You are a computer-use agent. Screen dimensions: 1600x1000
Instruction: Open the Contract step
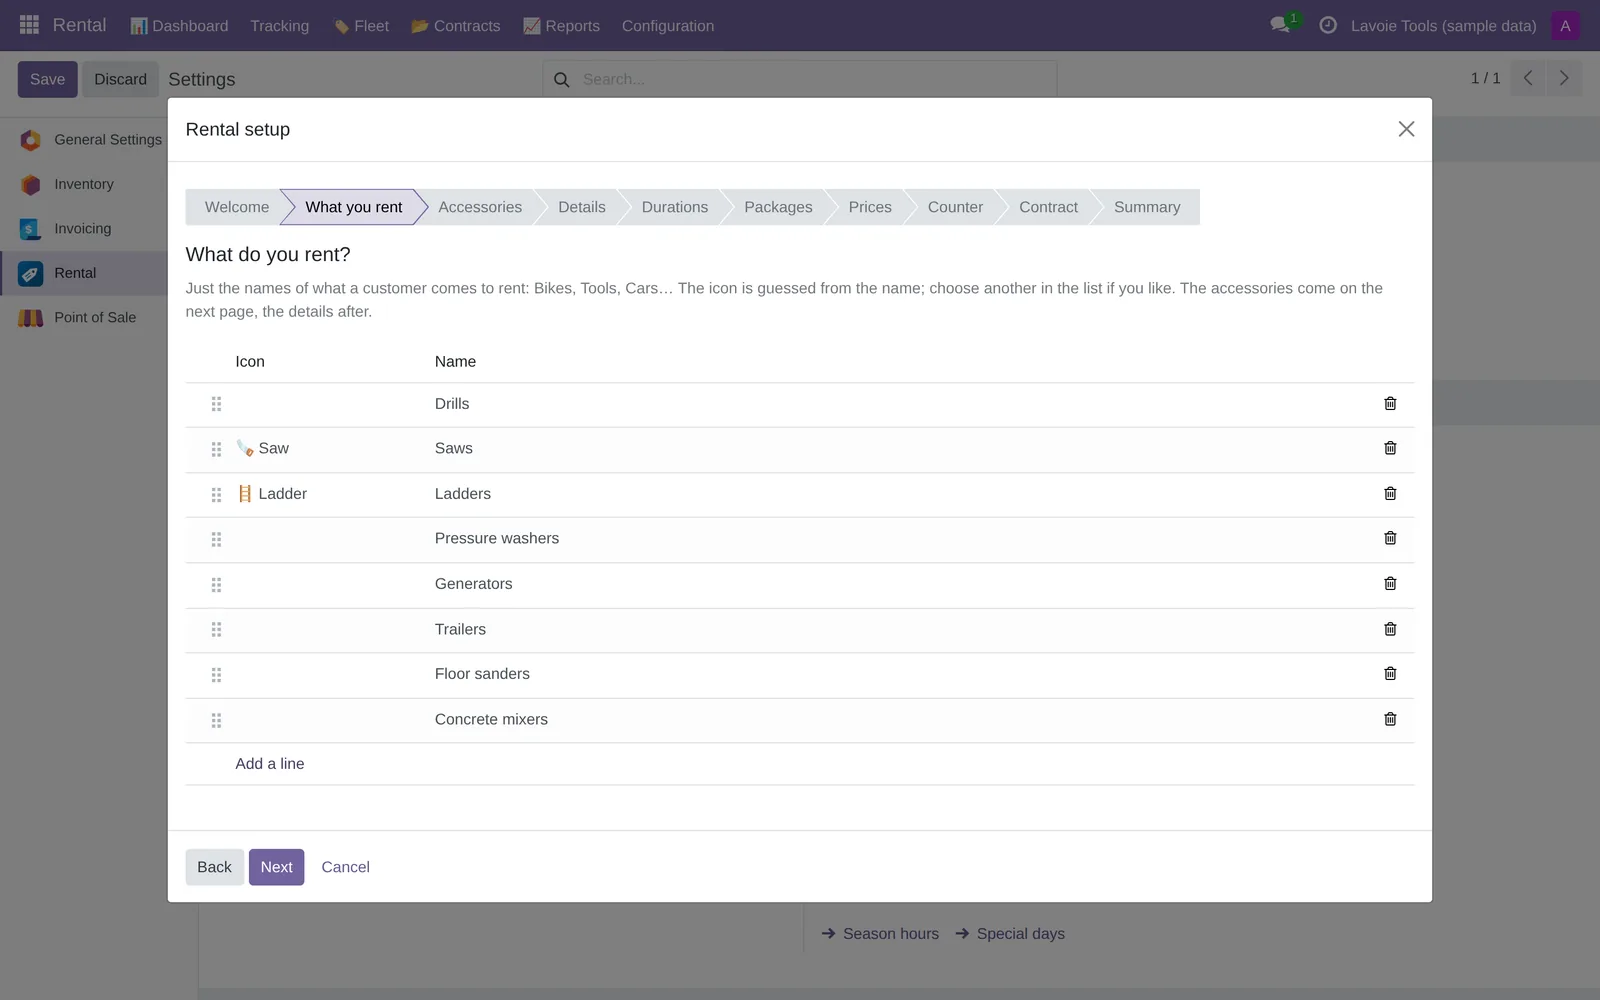click(x=1048, y=207)
